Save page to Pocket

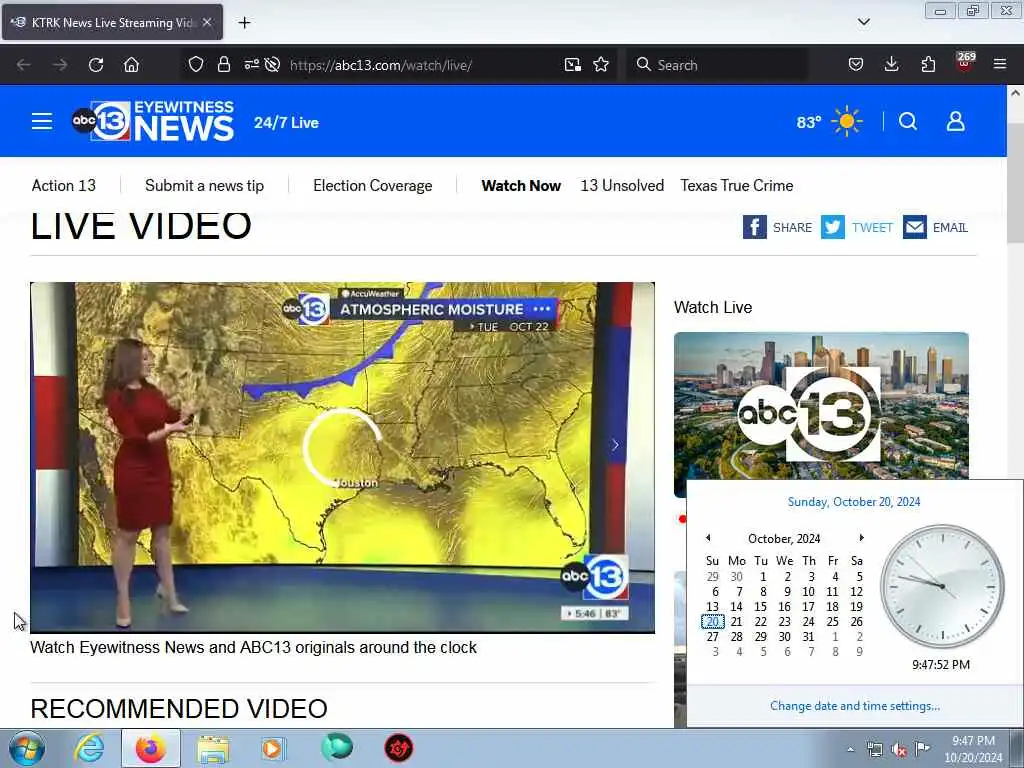(x=856, y=64)
